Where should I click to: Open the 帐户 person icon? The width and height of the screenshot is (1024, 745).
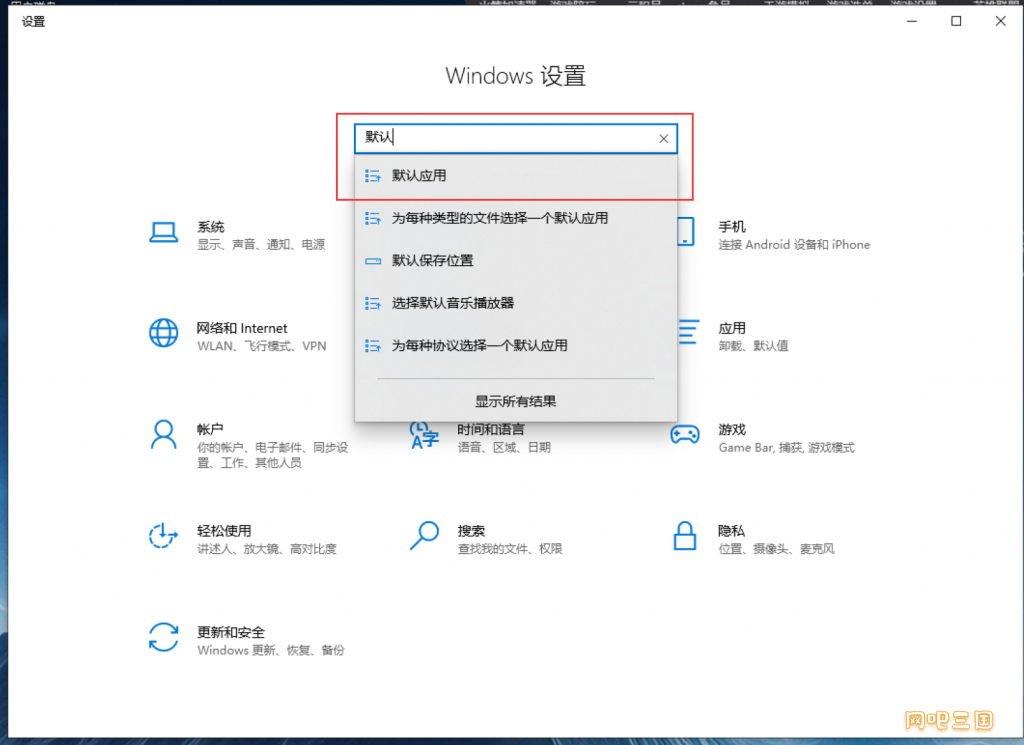pos(163,435)
